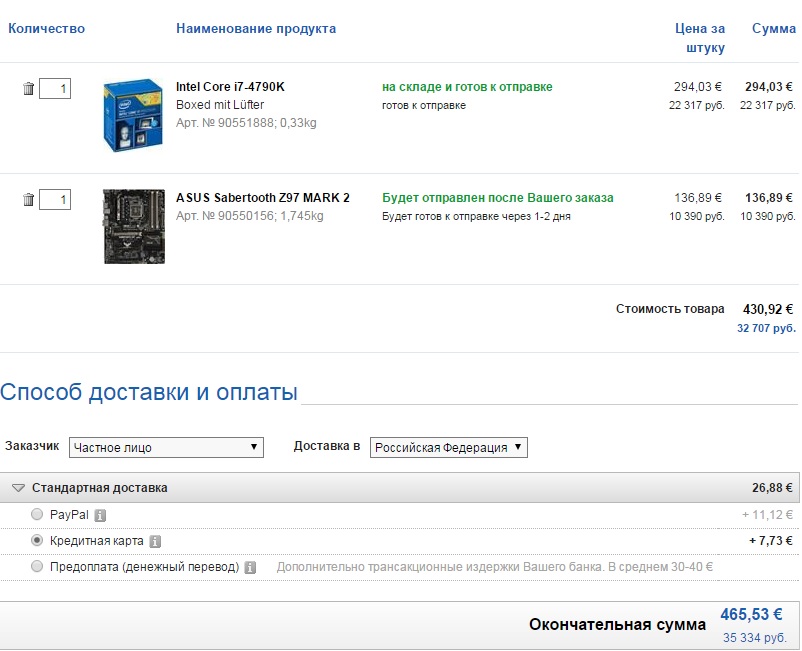Collapse the Стандартная доставка section triangle
Viewport: 802px width, 651px height.
coord(18,488)
